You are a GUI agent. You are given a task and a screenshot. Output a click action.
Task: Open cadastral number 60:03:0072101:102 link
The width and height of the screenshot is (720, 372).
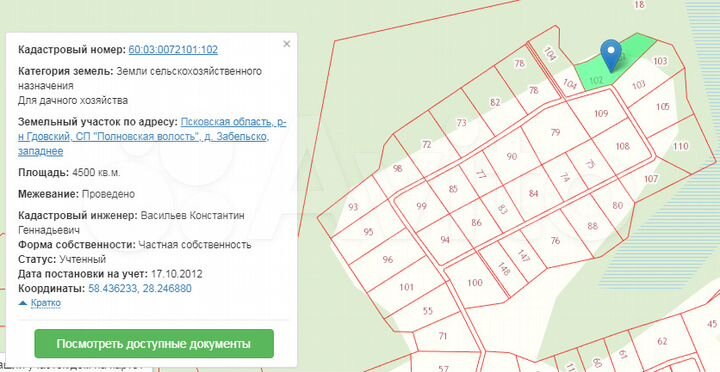pyautogui.click(x=173, y=50)
